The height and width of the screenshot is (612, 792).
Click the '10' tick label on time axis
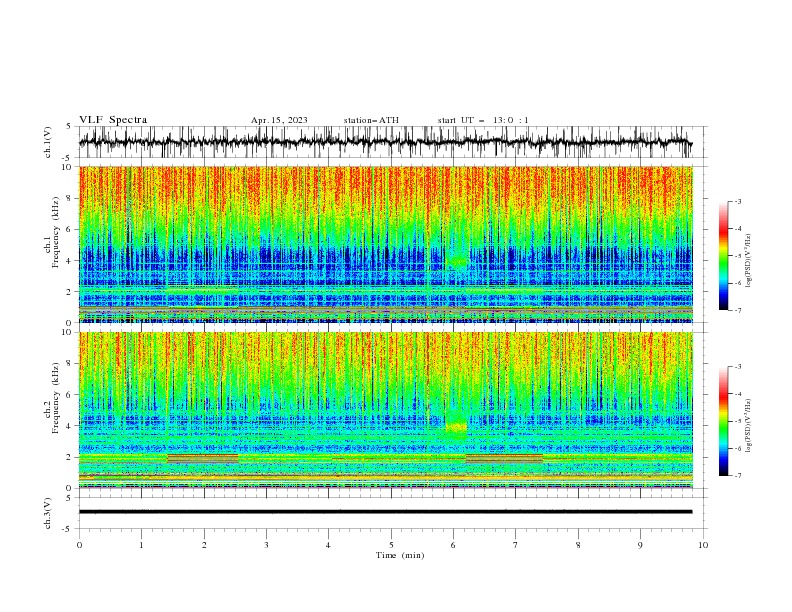(703, 545)
